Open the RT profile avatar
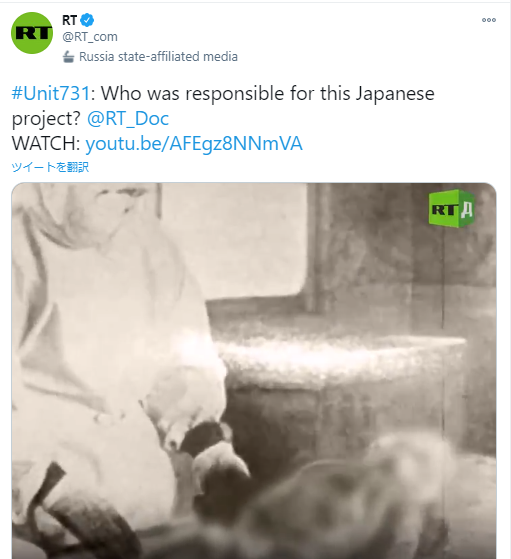The height and width of the screenshot is (559, 511). [x=32, y=33]
